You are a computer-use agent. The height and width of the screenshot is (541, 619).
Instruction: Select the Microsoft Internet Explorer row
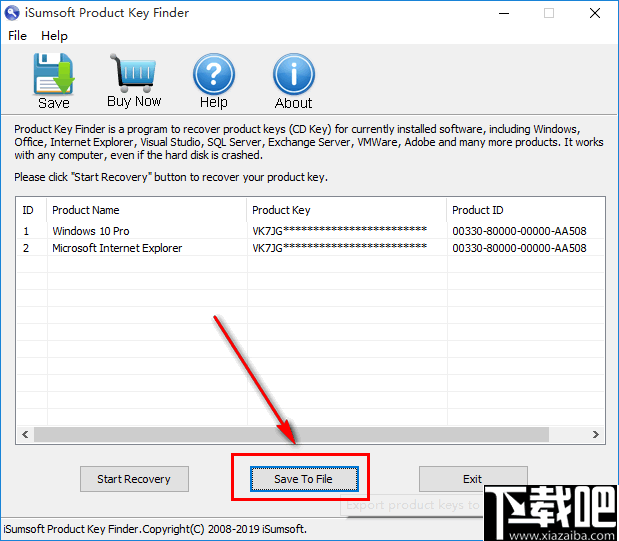click(310, 248)
